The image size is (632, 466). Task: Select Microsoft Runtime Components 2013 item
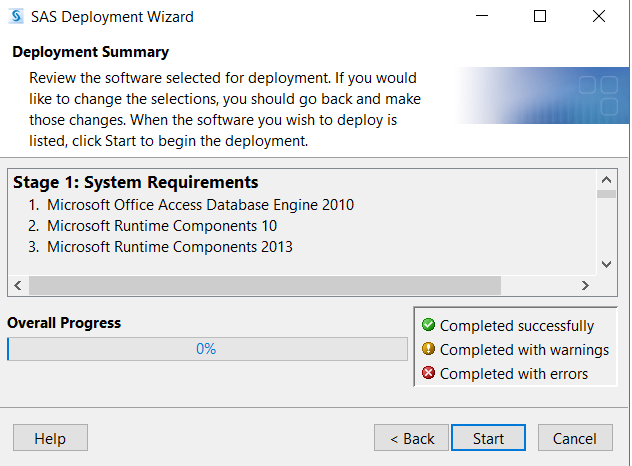(x=170, y=247)
